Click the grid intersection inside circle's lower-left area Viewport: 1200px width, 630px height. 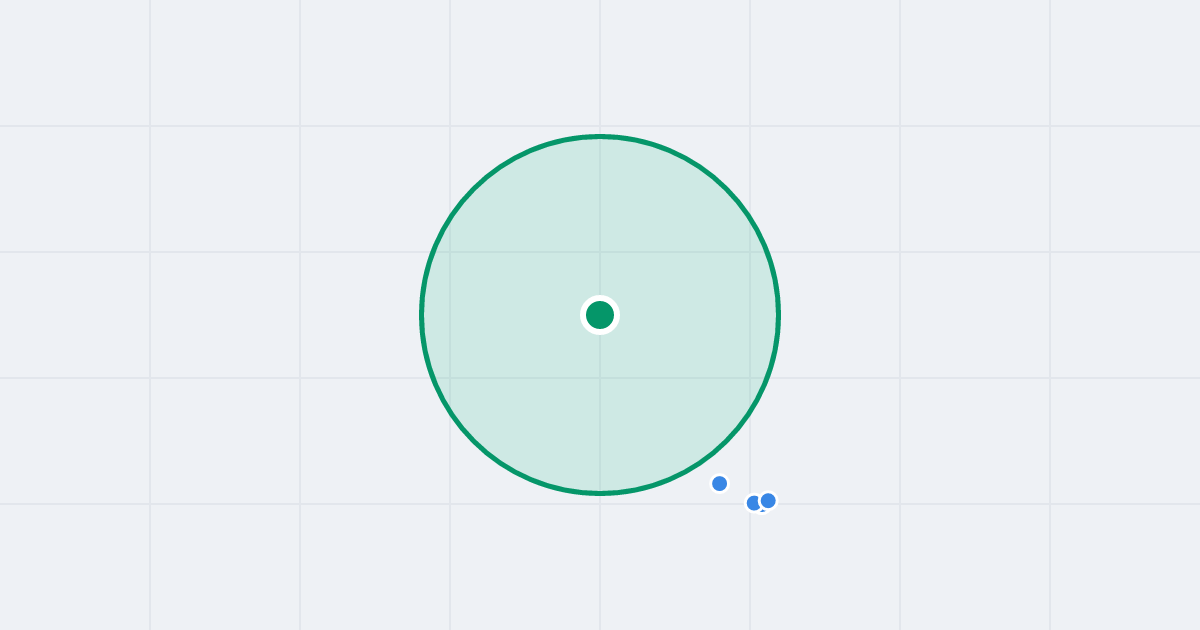tap(450, 378)
